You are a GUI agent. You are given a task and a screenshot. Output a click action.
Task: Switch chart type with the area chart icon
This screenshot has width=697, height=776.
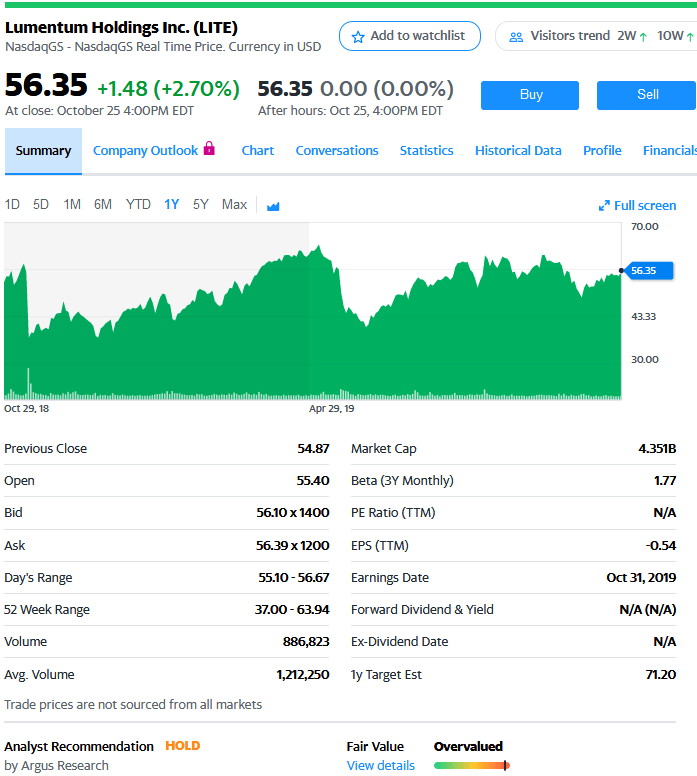(x=273, y=206)
